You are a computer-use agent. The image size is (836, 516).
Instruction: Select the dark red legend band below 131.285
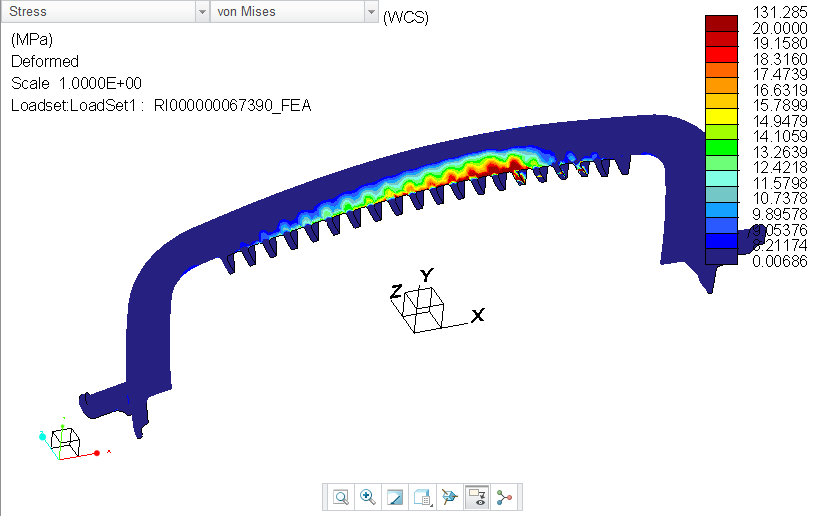(x=721, y=23)
